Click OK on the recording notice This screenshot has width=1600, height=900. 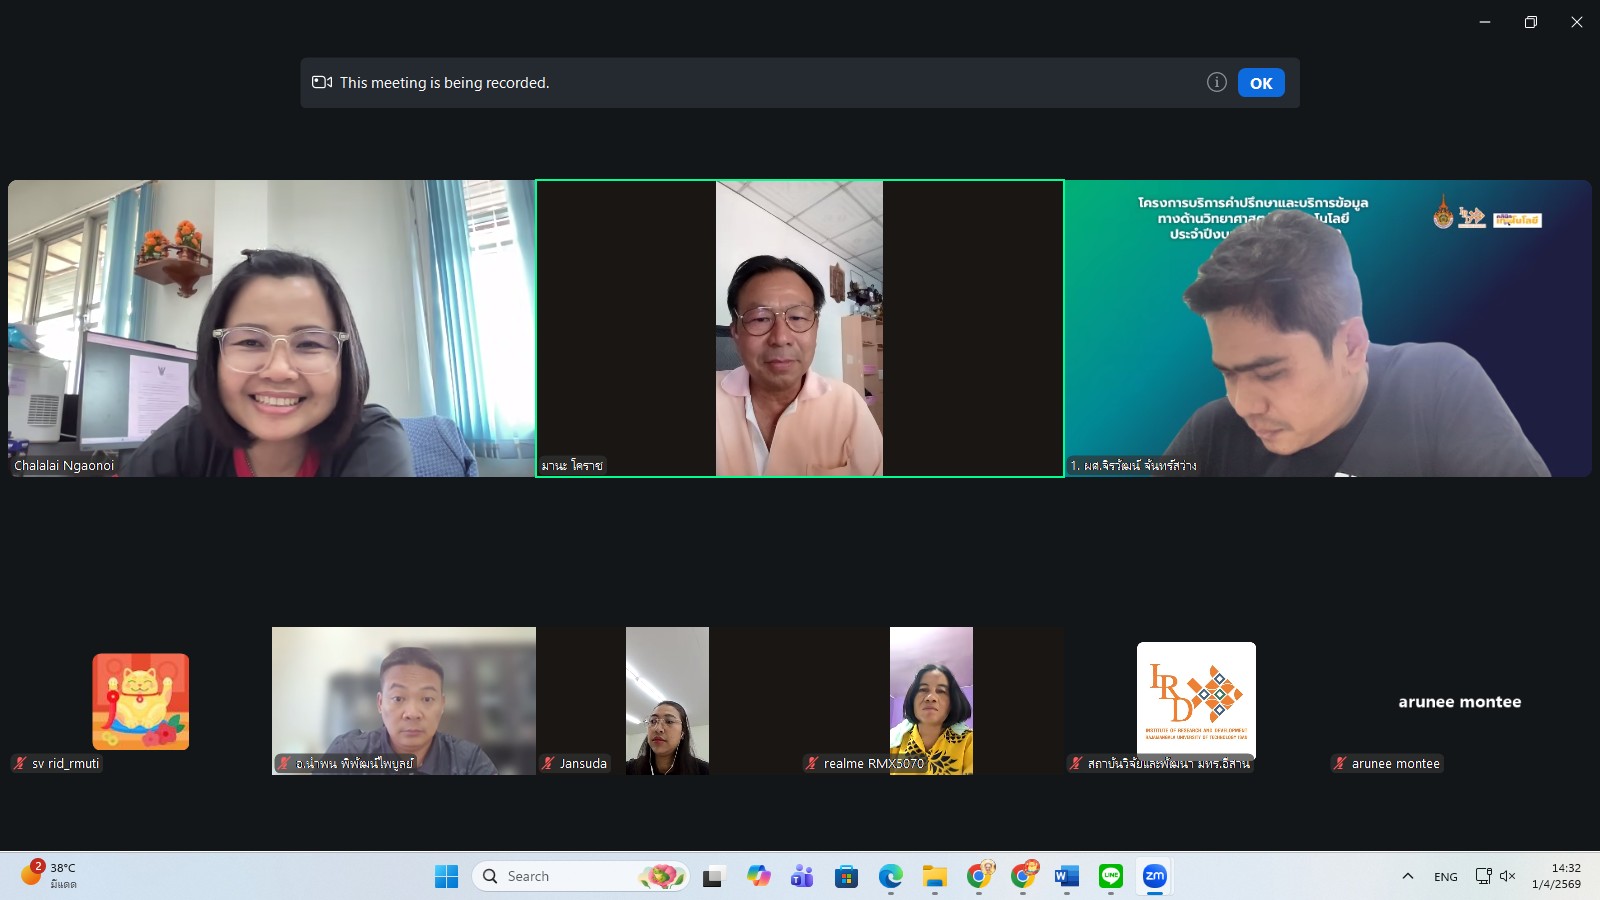(x=1260, y=83)
